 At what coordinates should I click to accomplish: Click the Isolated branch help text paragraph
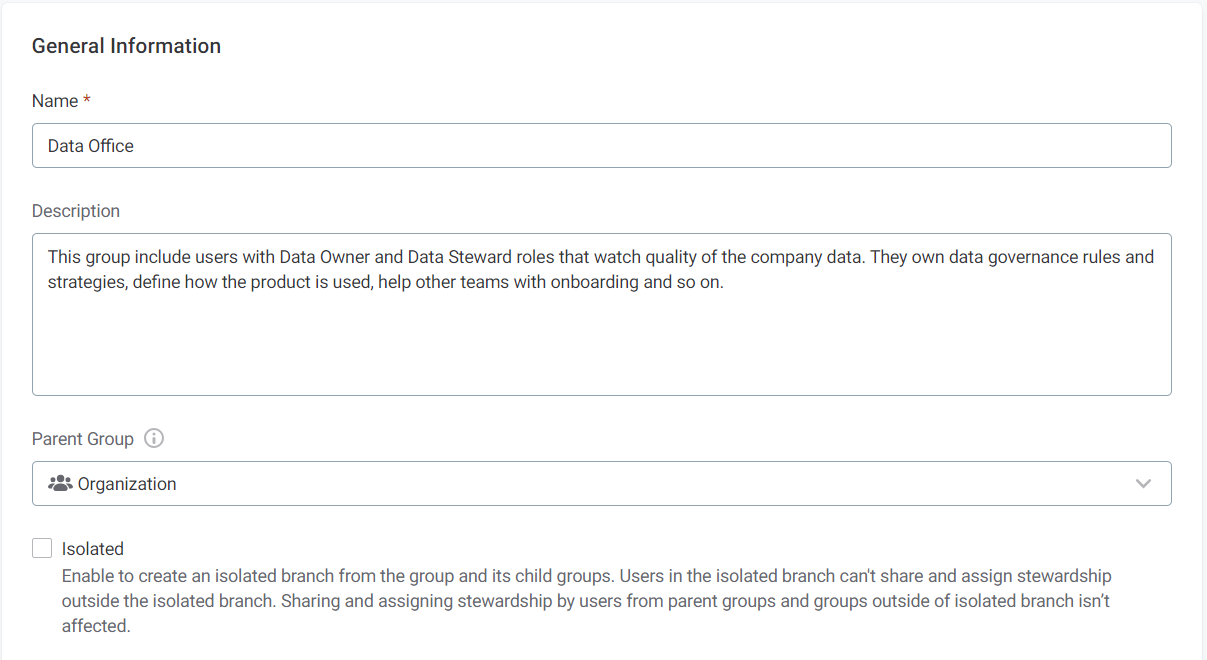586,601
